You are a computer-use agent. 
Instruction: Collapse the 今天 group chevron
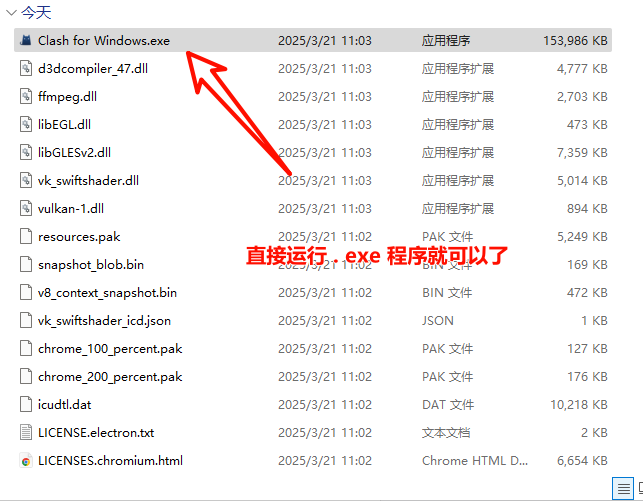coord(9,14)
